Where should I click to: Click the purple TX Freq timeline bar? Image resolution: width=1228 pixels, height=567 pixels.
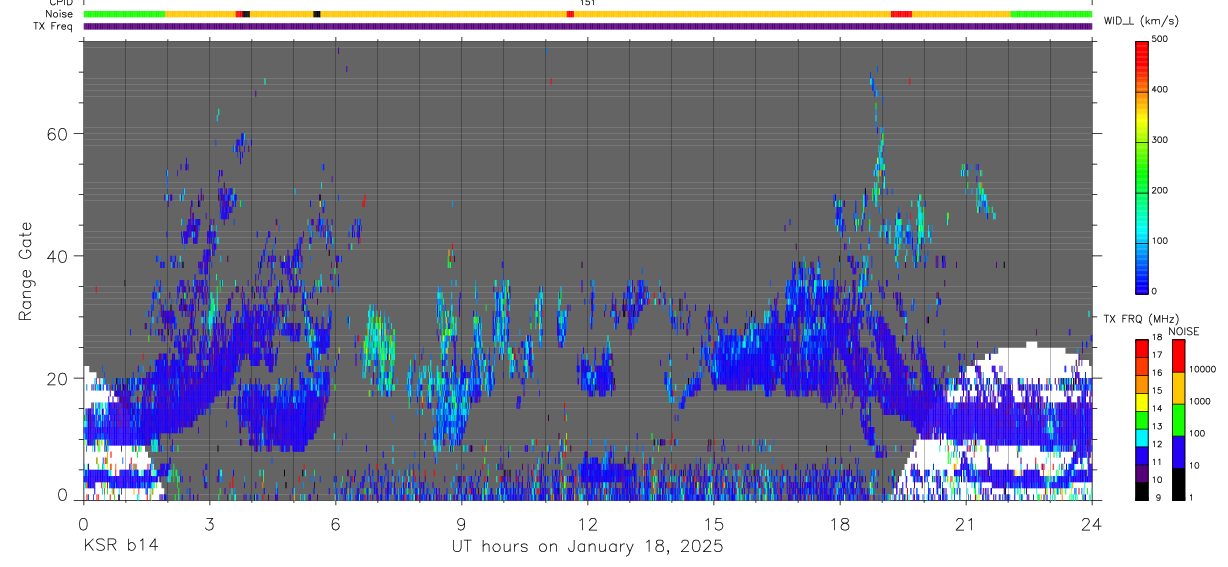pos(587,26)
